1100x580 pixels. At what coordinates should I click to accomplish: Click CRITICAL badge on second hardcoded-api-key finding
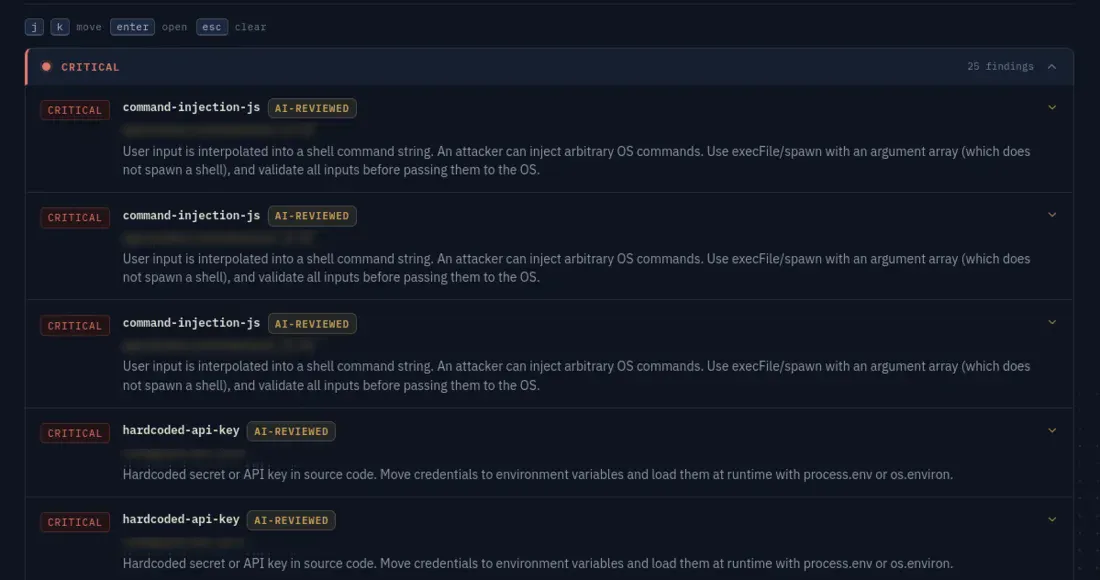(75, 522)
